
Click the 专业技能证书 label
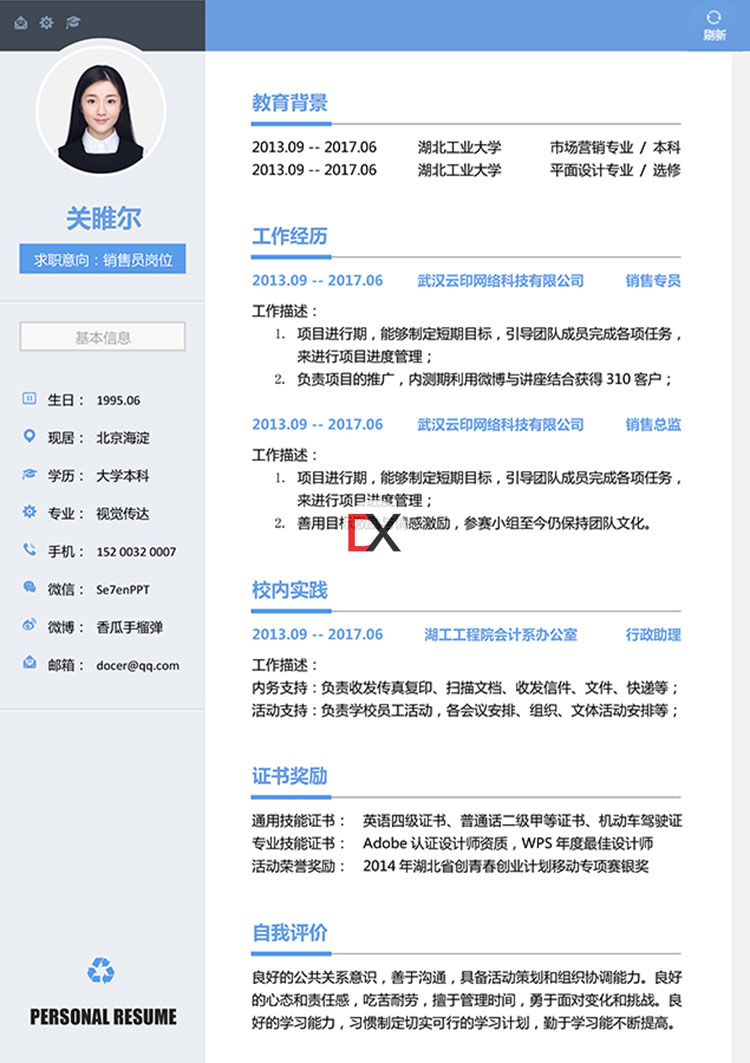point(298,843)
